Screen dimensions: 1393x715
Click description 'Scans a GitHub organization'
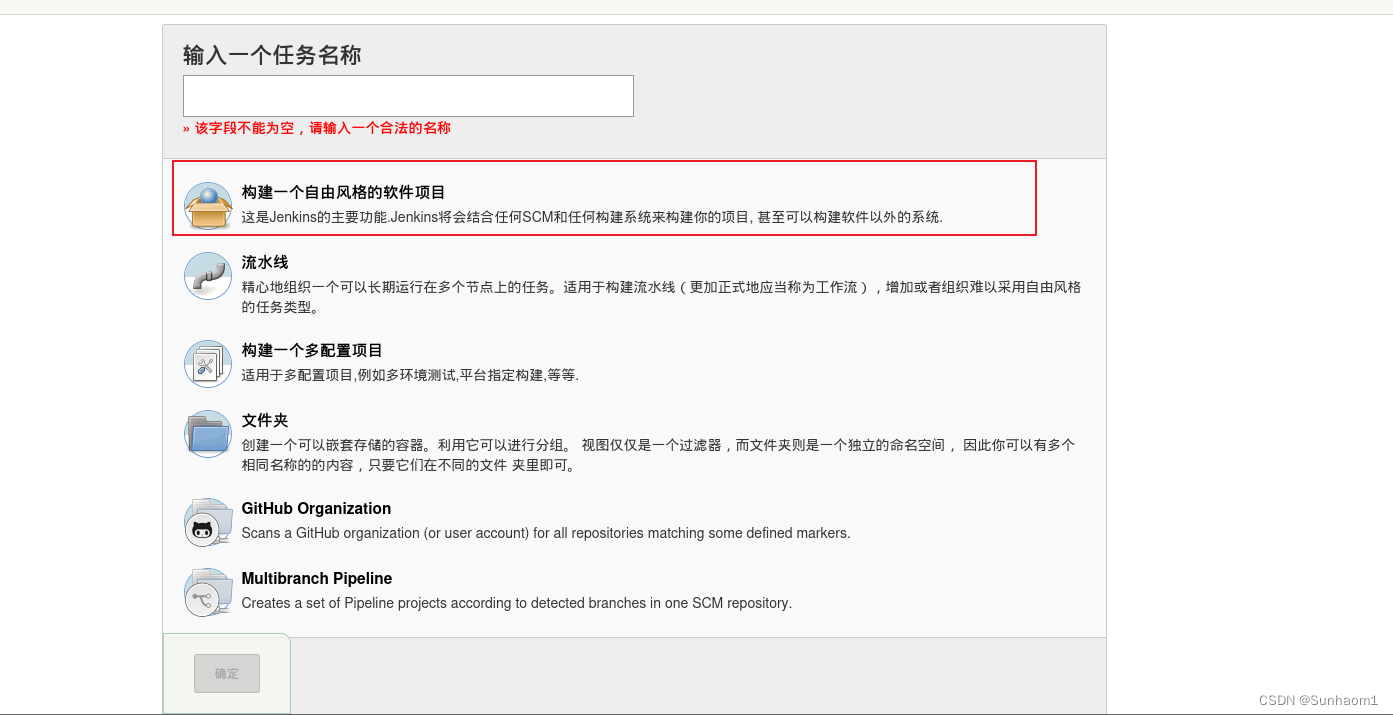pyautogui.click(x=546, y=533)
